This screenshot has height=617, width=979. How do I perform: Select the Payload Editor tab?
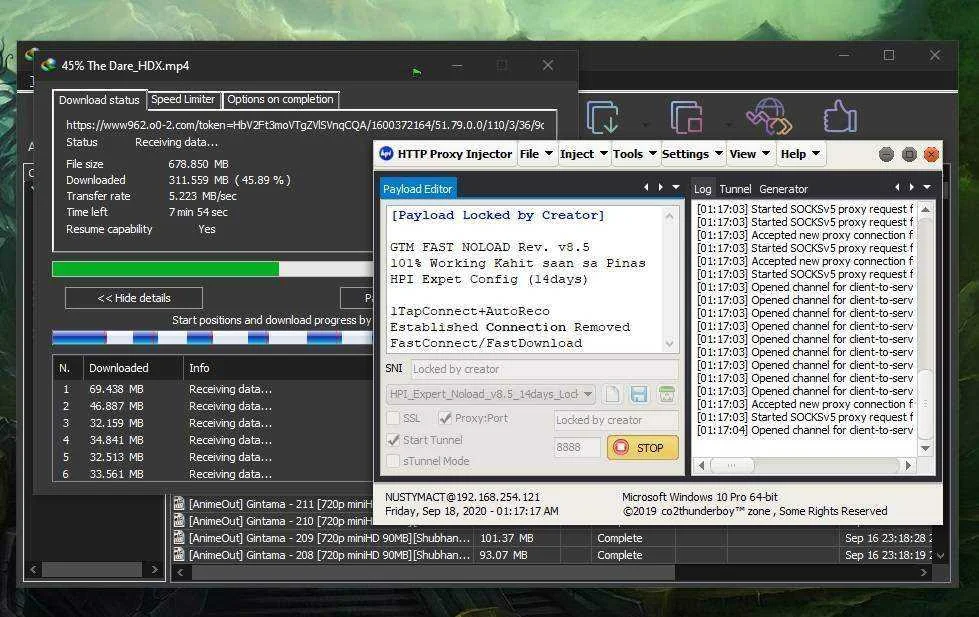[418, 189]
